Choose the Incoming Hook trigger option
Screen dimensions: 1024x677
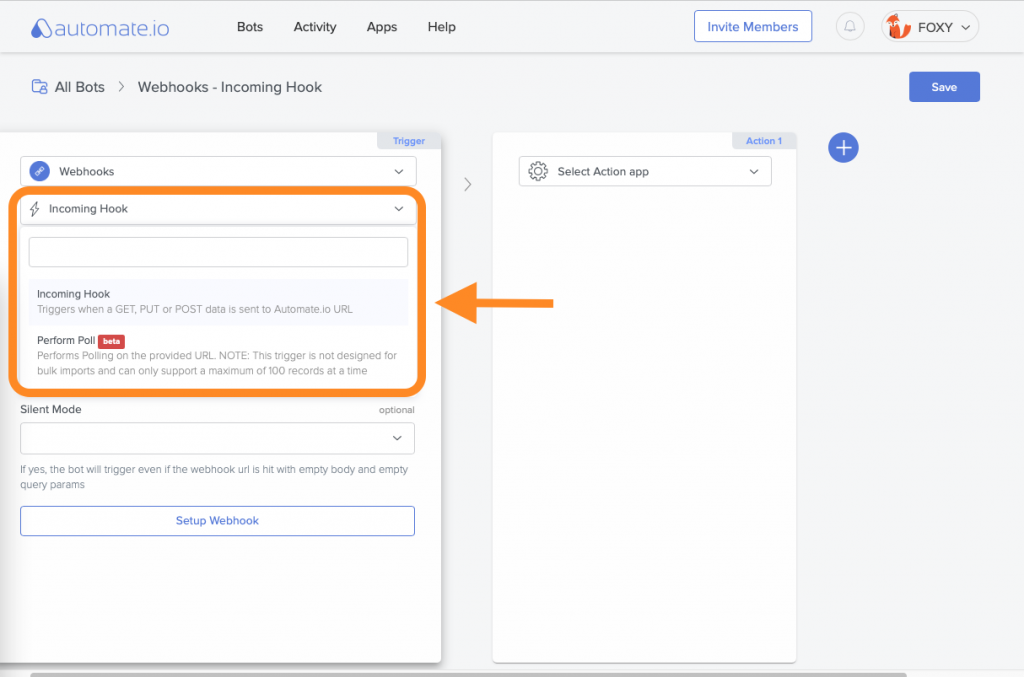[218, 302]
